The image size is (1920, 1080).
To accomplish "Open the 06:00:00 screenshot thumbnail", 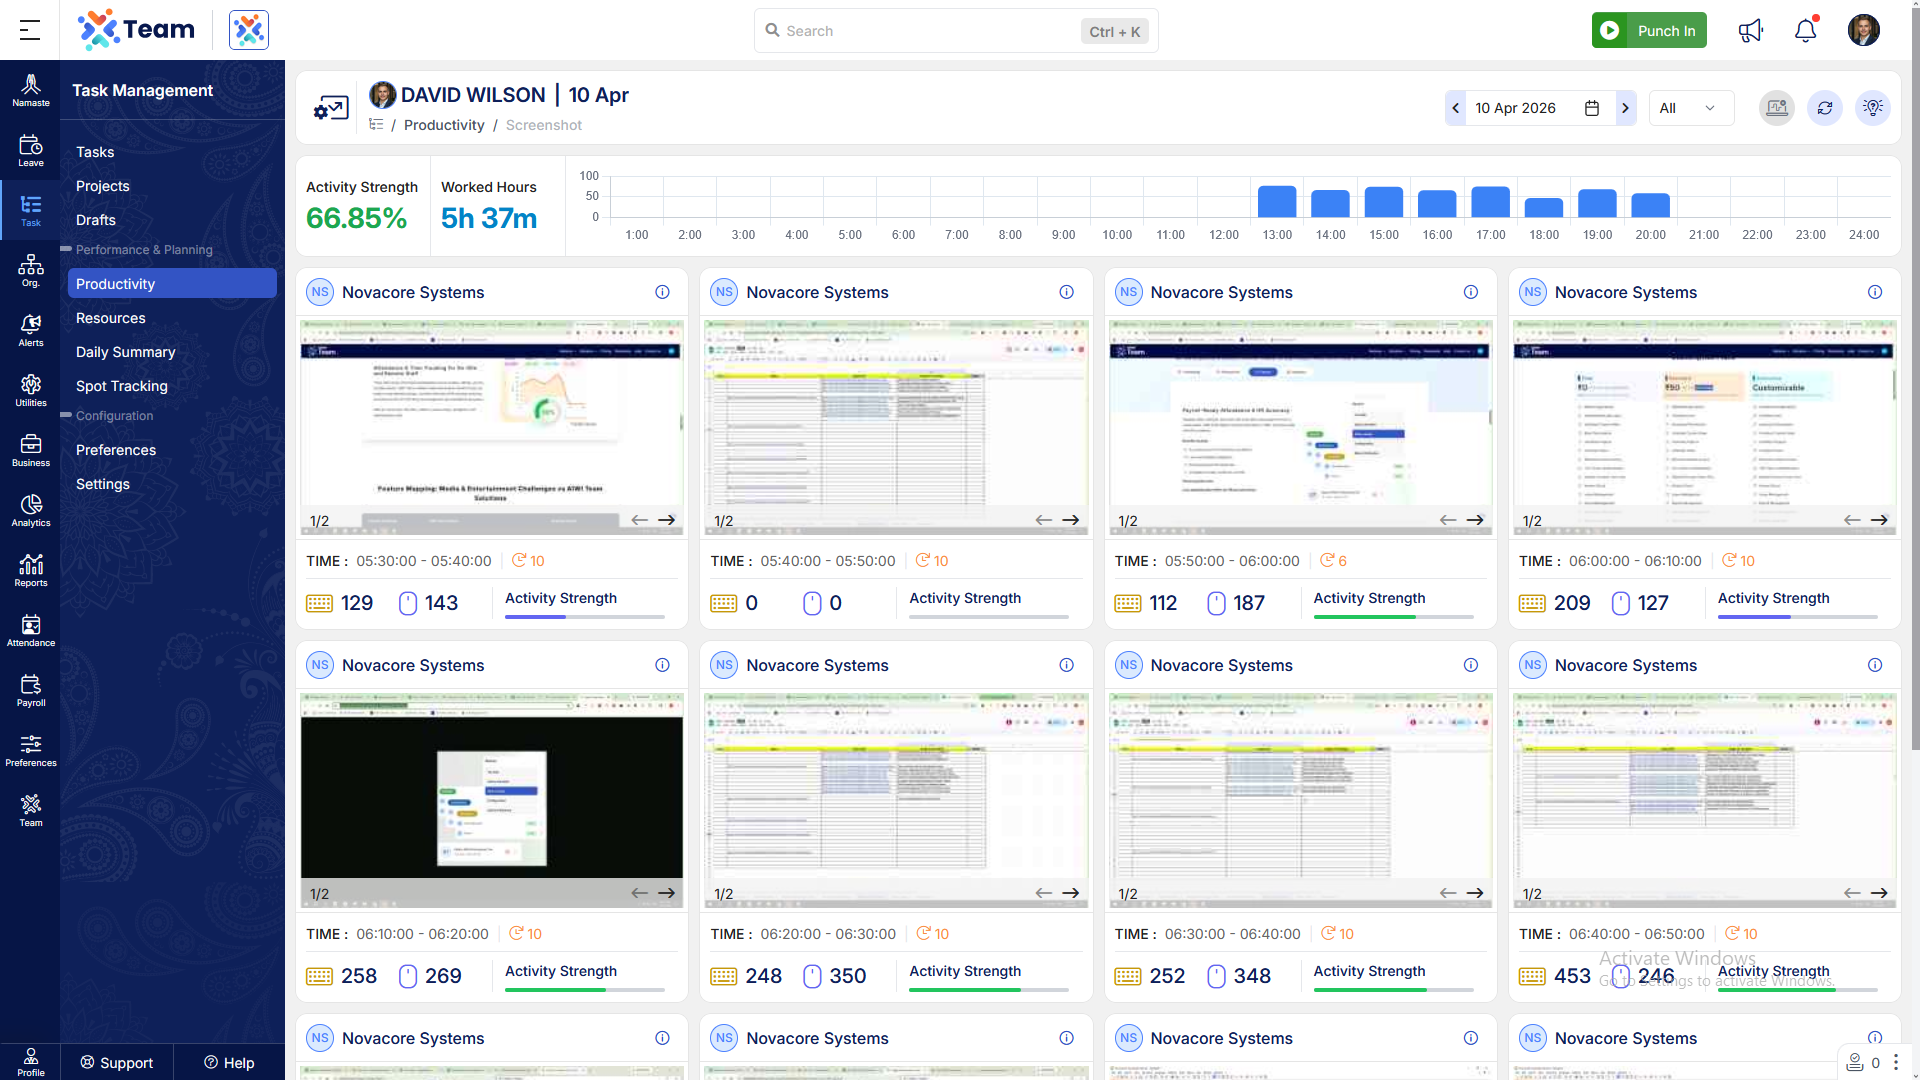I will pos(1704,427).
